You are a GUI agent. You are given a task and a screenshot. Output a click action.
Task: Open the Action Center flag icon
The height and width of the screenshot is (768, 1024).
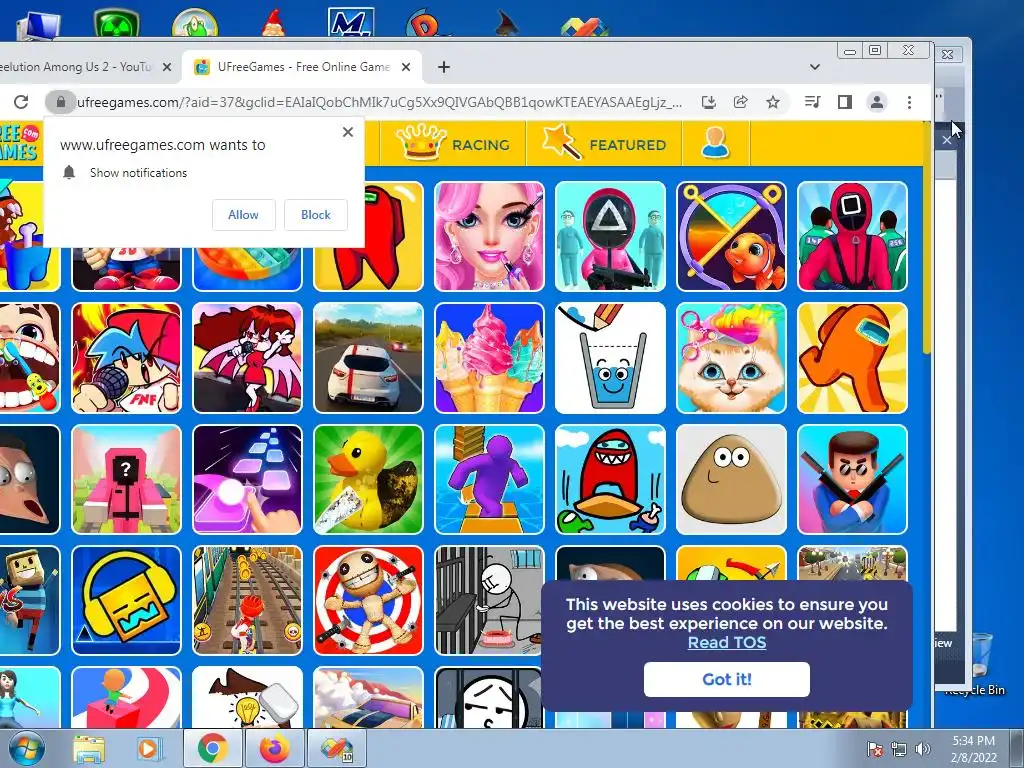pyautogui.click(x=874, y=749)
